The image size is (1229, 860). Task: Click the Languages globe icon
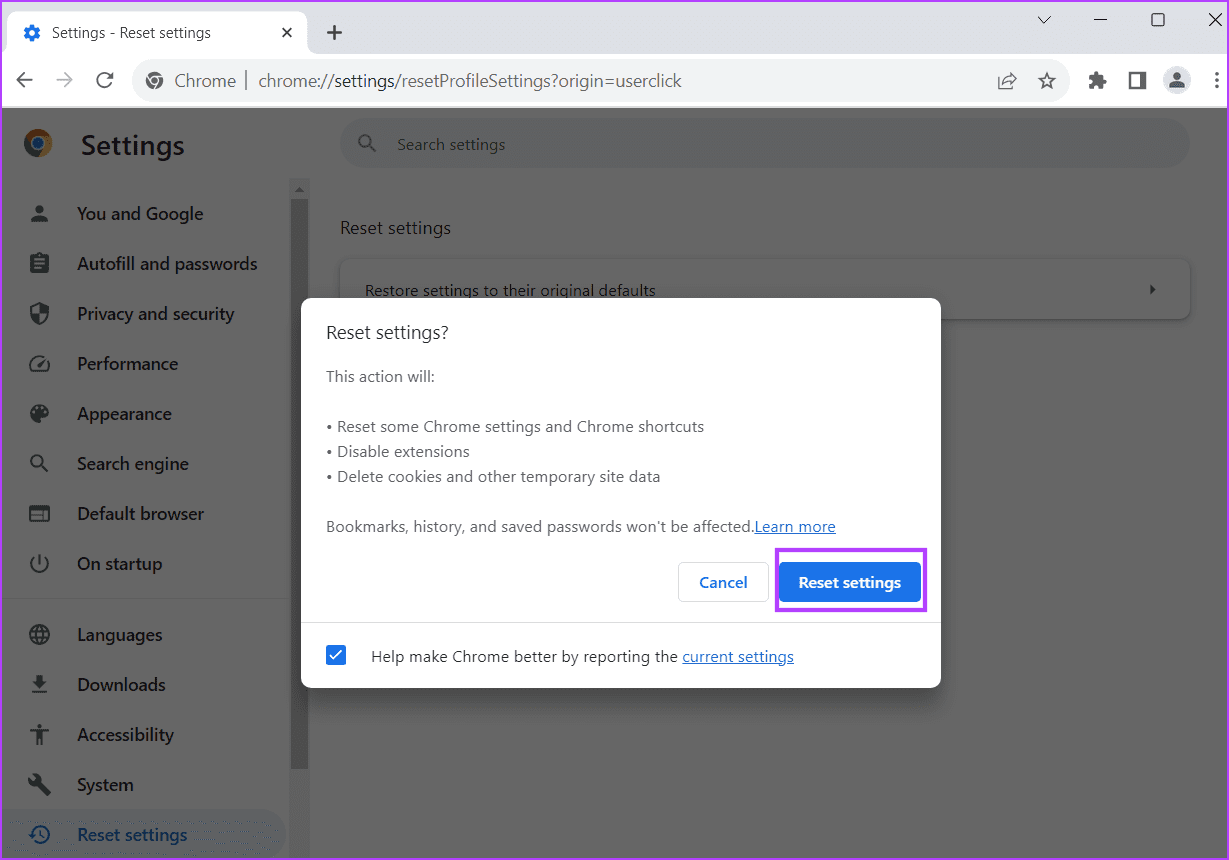coord(39,634)
